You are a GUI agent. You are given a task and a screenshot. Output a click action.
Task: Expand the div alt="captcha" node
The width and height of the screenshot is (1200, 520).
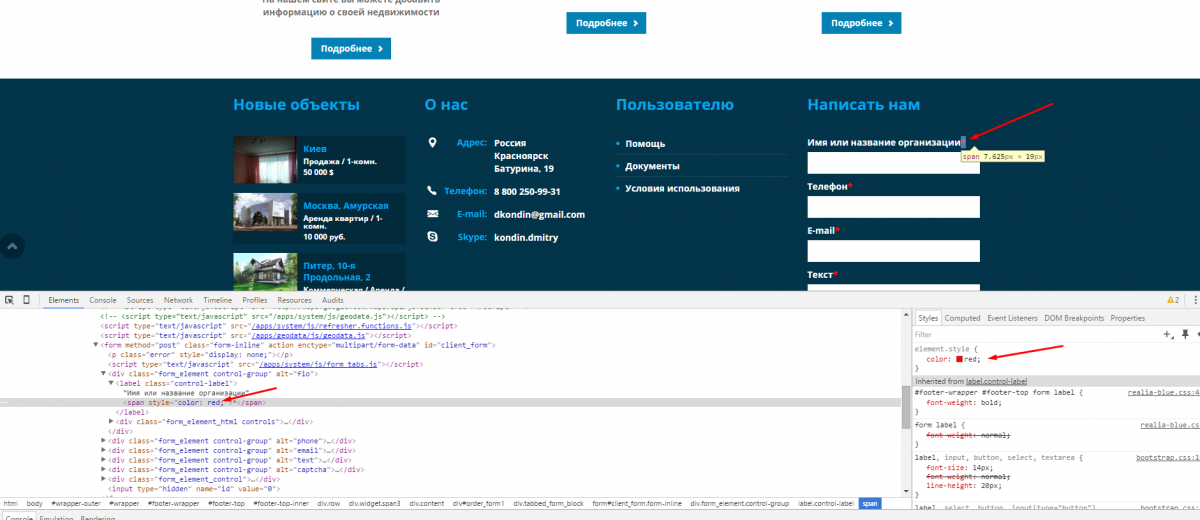coord(104,470)
